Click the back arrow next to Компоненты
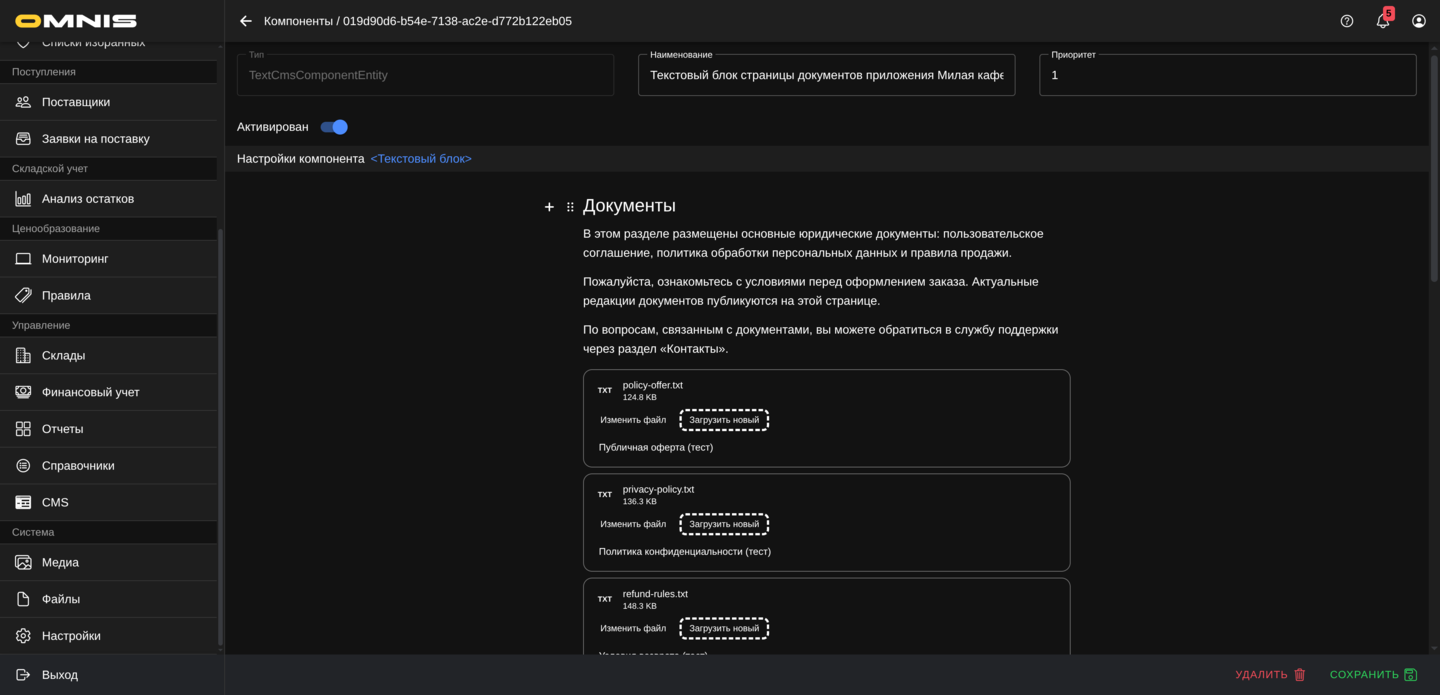Viewport: 1440px width, 695px height. pyautogui.click(x=246, y=21)
